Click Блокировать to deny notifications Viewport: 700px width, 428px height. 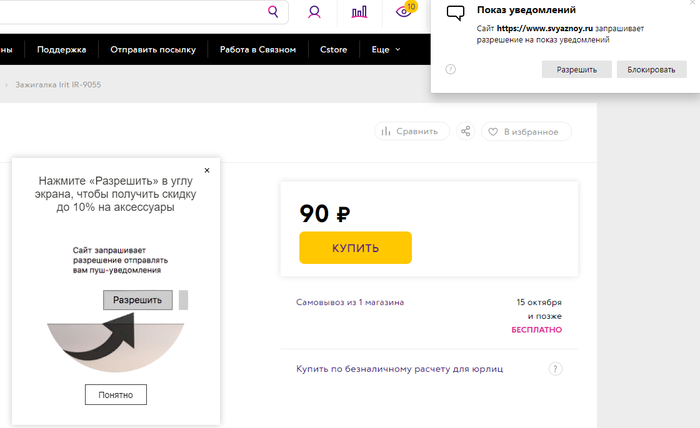(651, 69)
